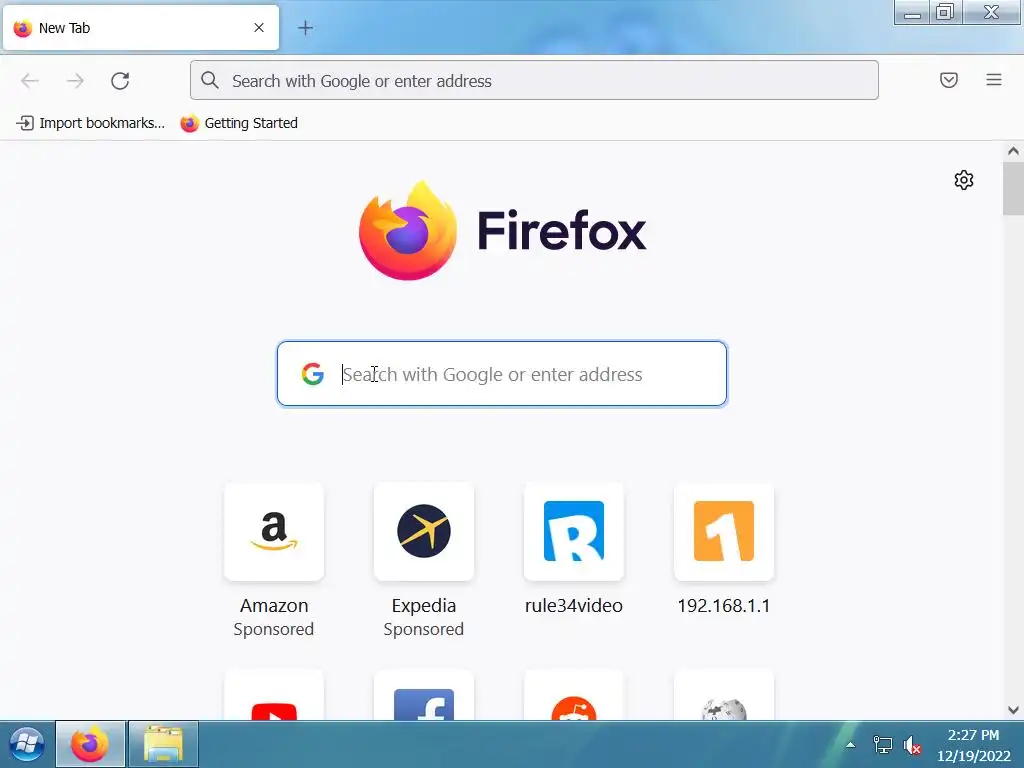Viewport: 1024px width, 768px height.
Task: Reload the current page
Action: pyautogui.click(x=120, y=80)
